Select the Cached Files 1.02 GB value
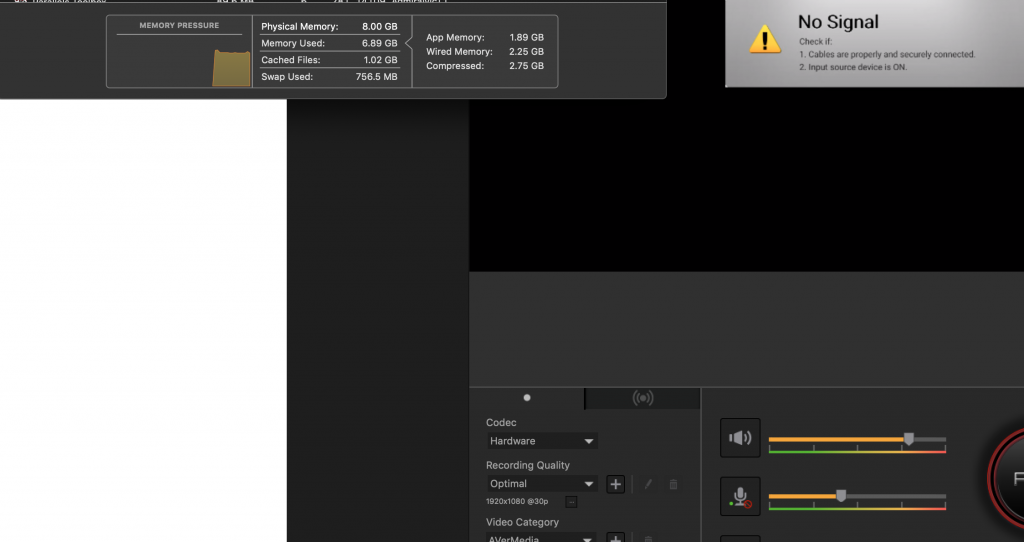Viewport: 1024px width, 542px height. (x=380, y=60)
